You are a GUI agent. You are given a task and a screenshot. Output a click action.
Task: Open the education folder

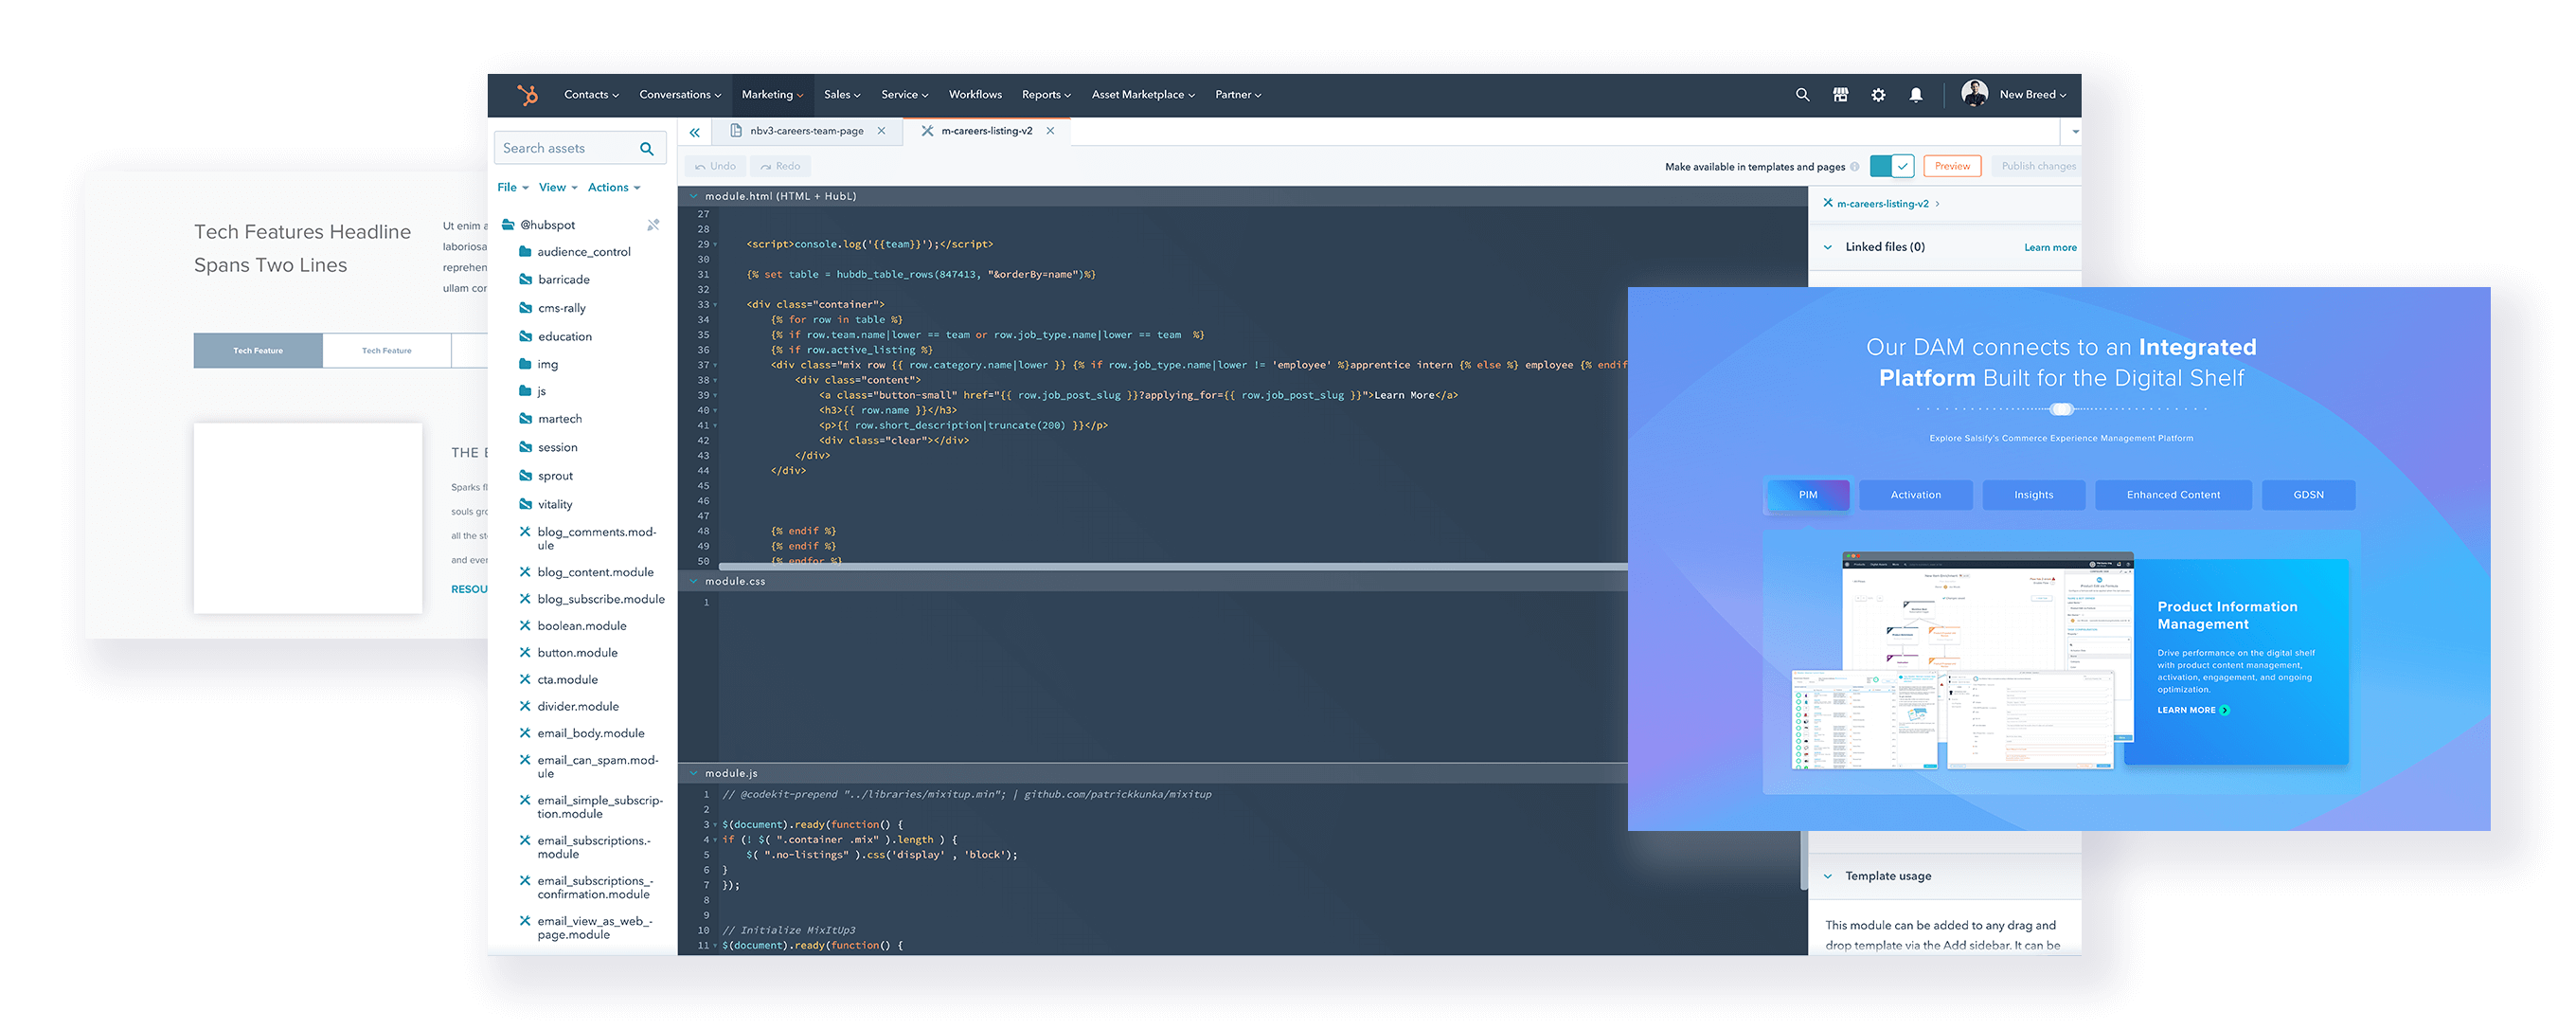click(556, 337)
